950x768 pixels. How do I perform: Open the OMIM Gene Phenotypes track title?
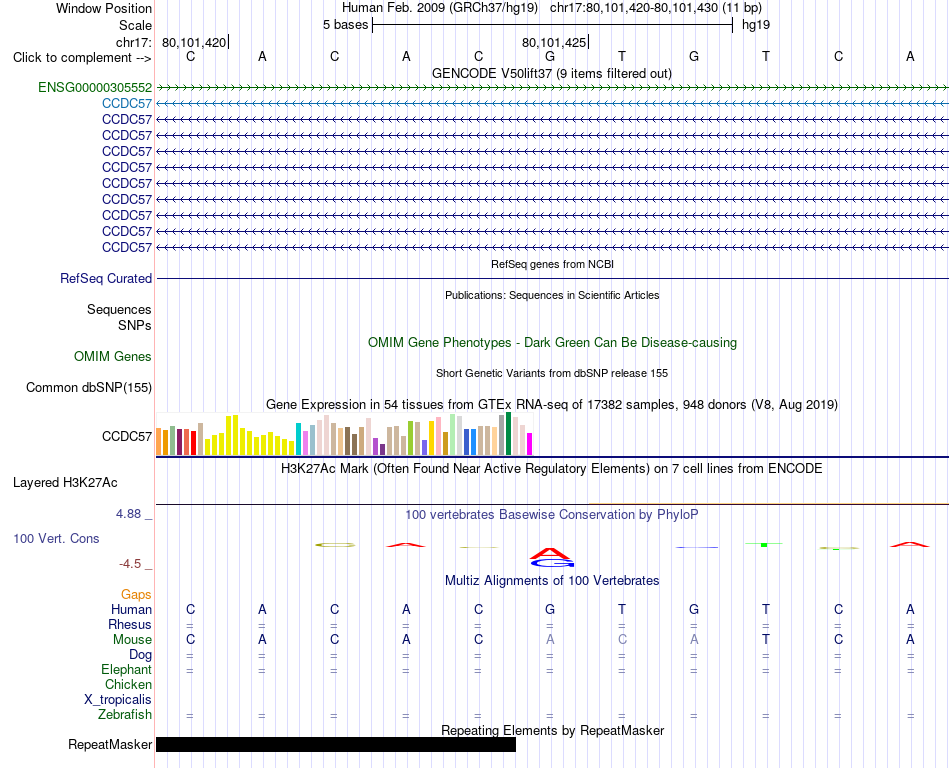click(x=552, y=342)
